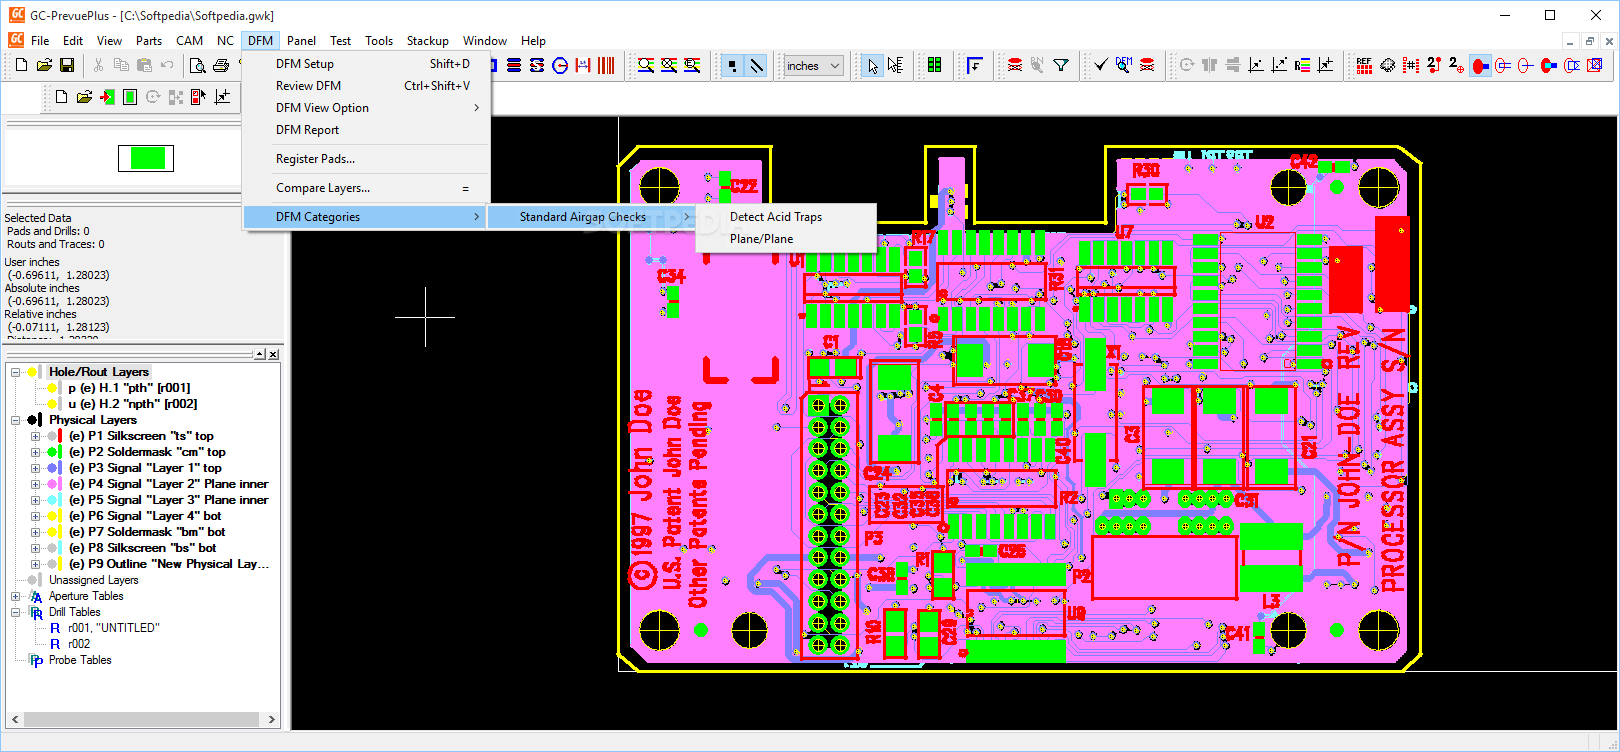Collapse the Hole/Rout Layers tree node
This screenshot has width=1620, height=752.
coord(16,372)
